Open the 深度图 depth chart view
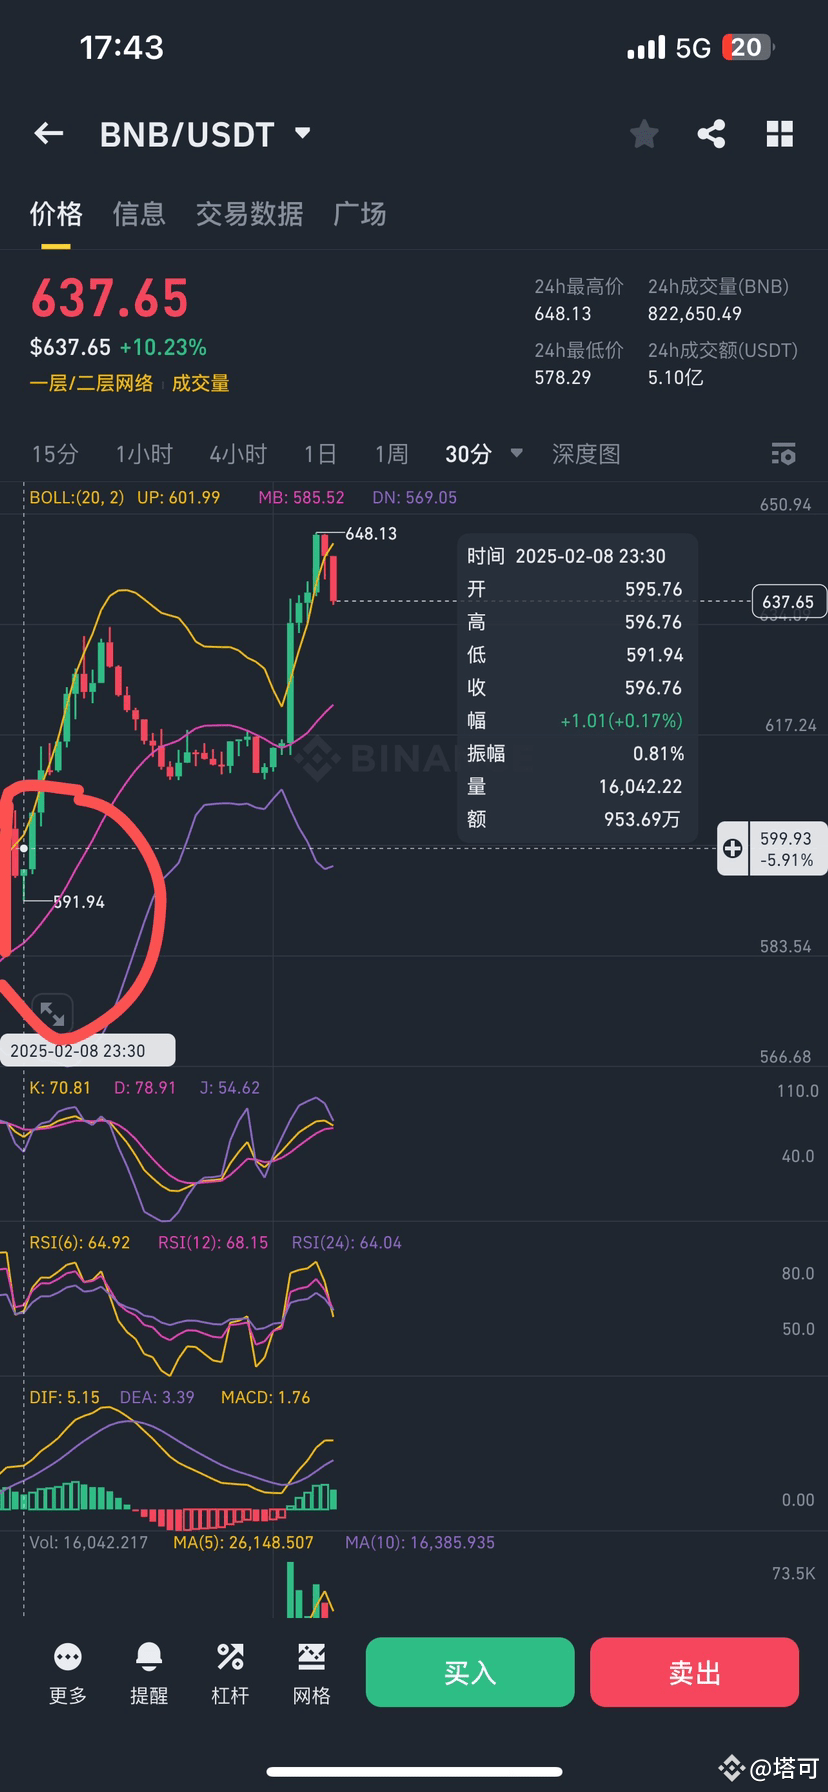 (x=586, y=454)
